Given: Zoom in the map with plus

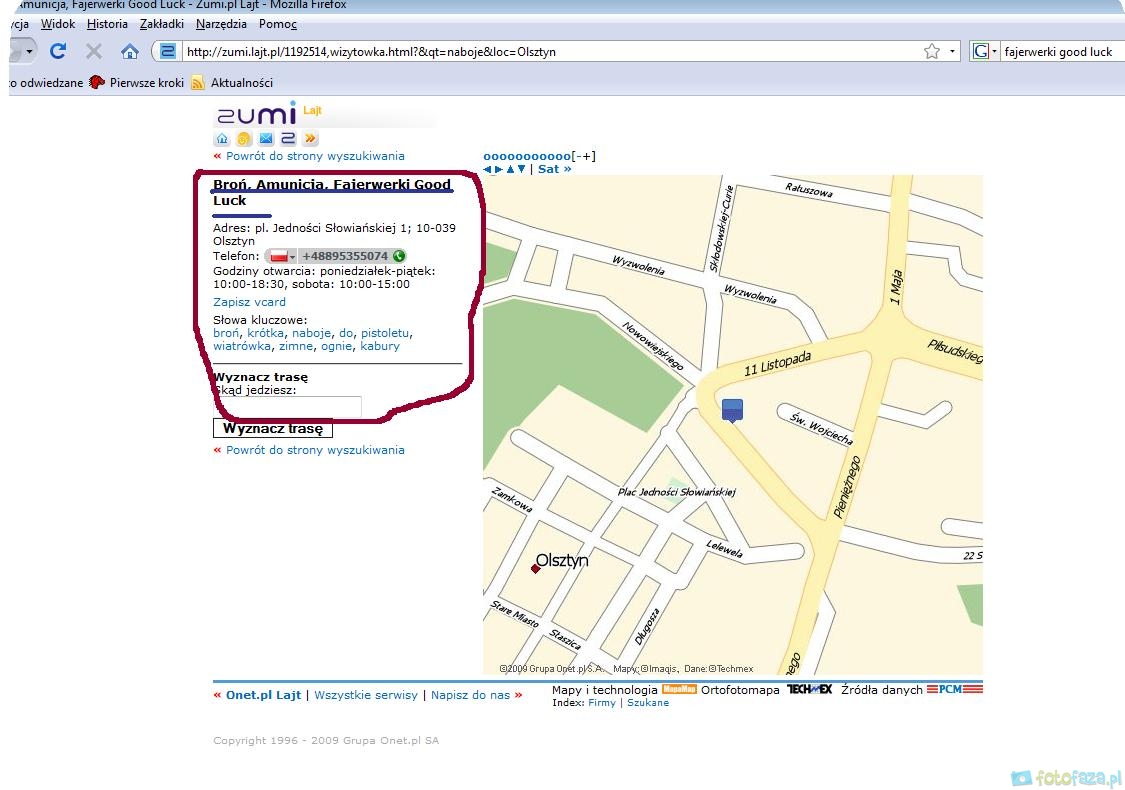Looking at the screenshot, I should click(588, 156).
